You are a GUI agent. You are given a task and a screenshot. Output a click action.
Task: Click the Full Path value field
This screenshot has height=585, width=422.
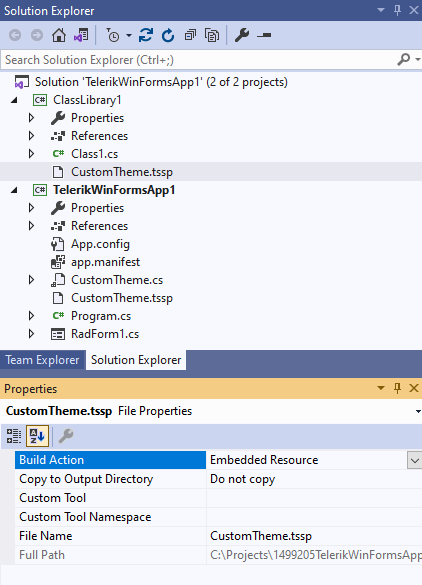coord(315,555)
